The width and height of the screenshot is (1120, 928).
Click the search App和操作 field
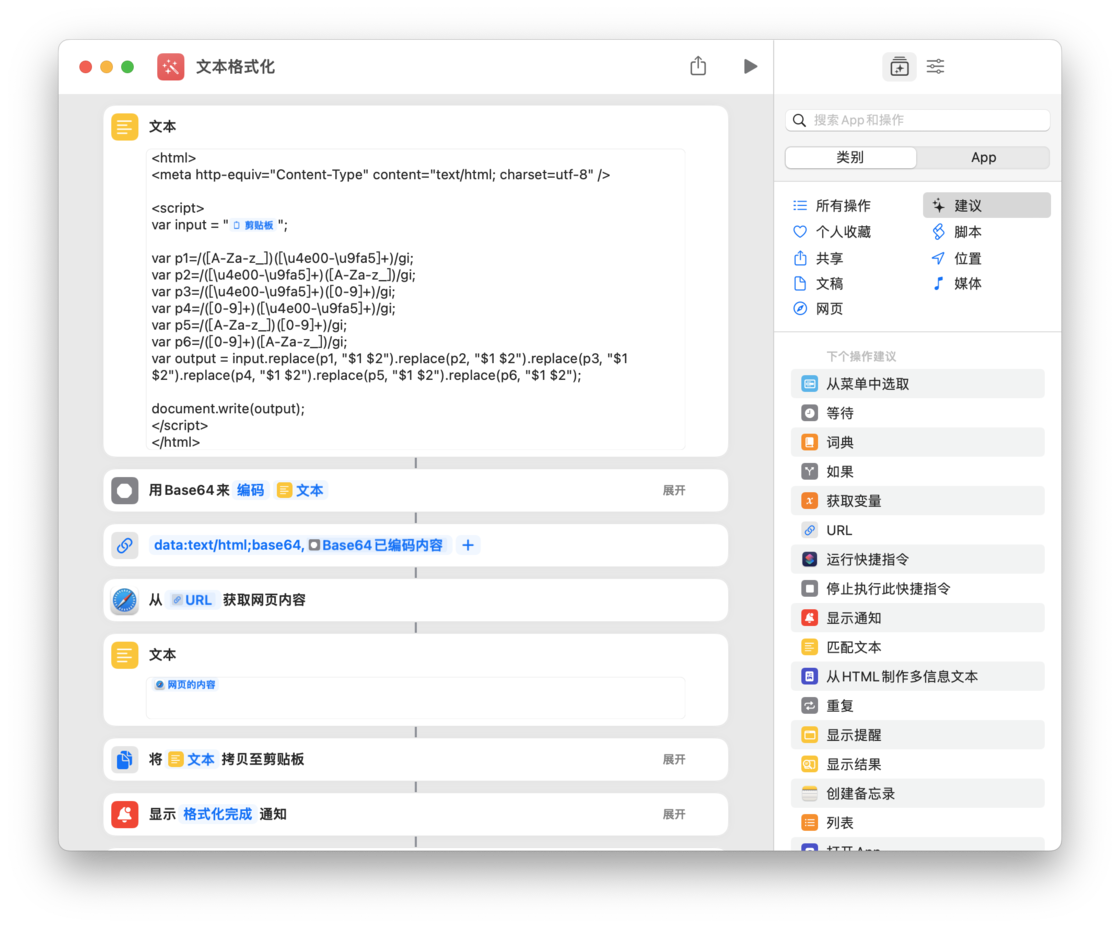(x=918, y=120)
